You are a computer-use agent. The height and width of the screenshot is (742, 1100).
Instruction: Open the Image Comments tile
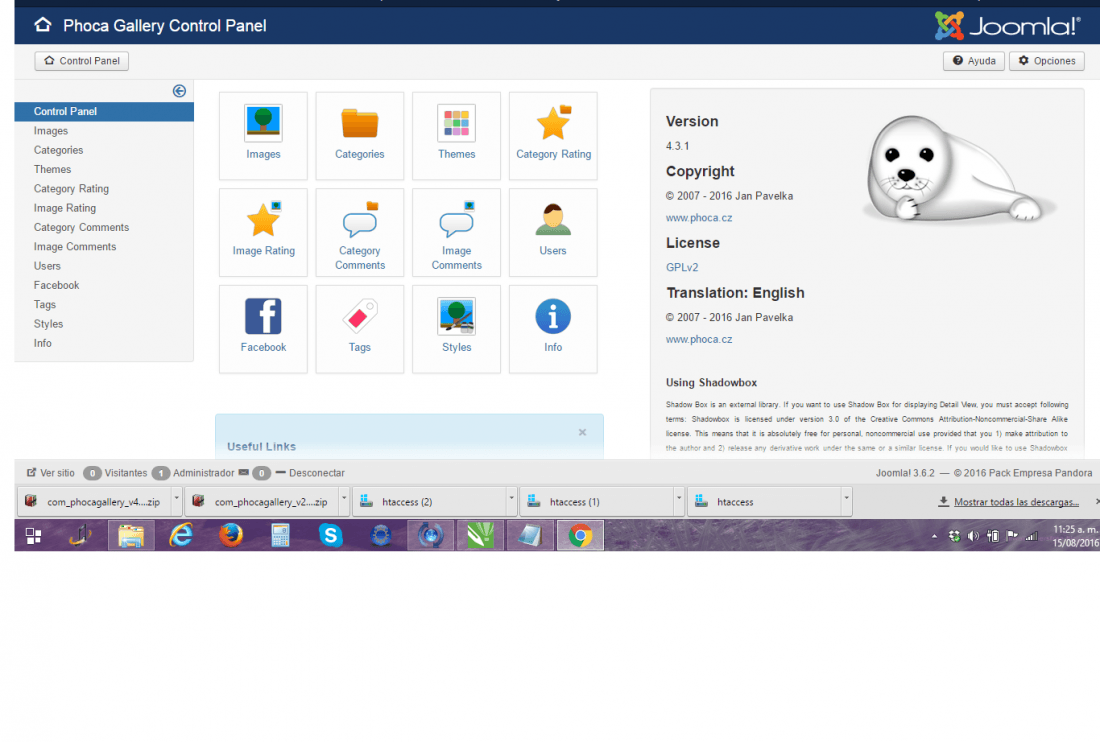click(457, 232)
